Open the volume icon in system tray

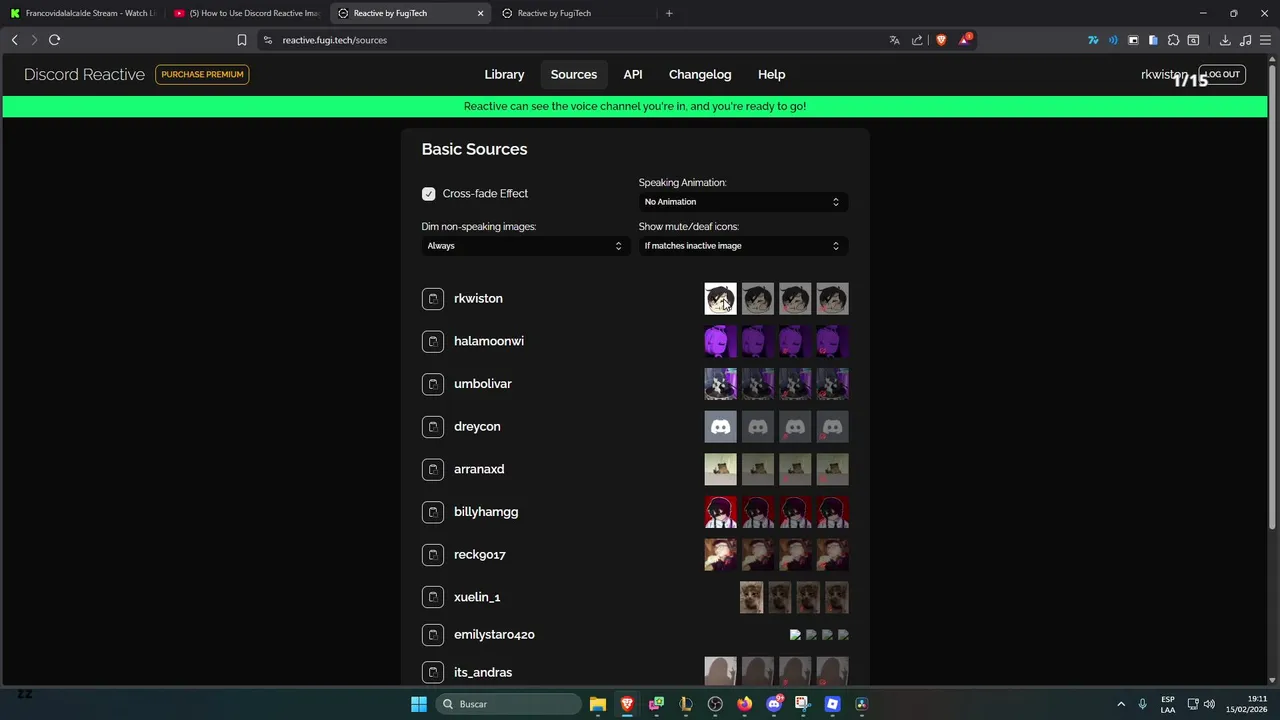pyautogui.click(x=1210, y=704)
